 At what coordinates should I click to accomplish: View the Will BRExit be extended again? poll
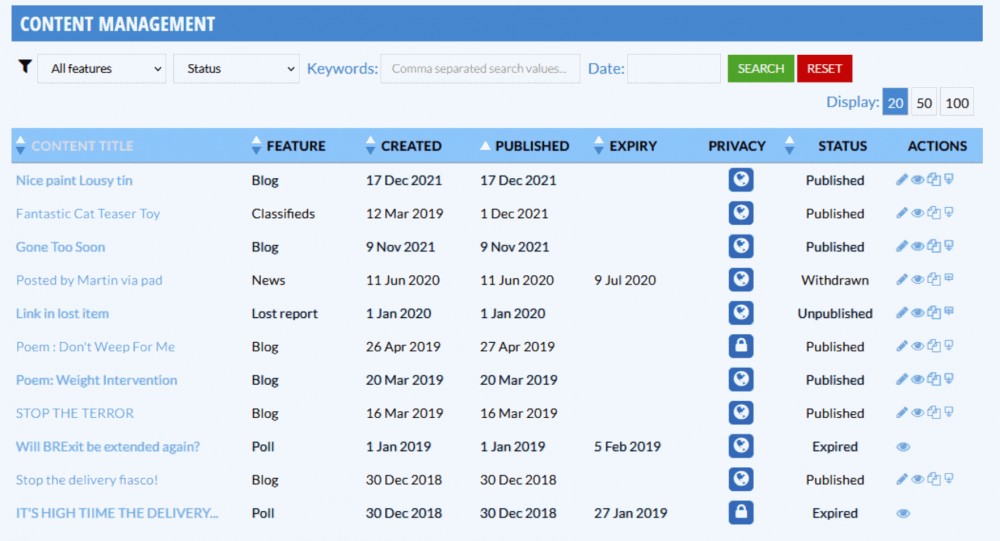coord(903,447)
